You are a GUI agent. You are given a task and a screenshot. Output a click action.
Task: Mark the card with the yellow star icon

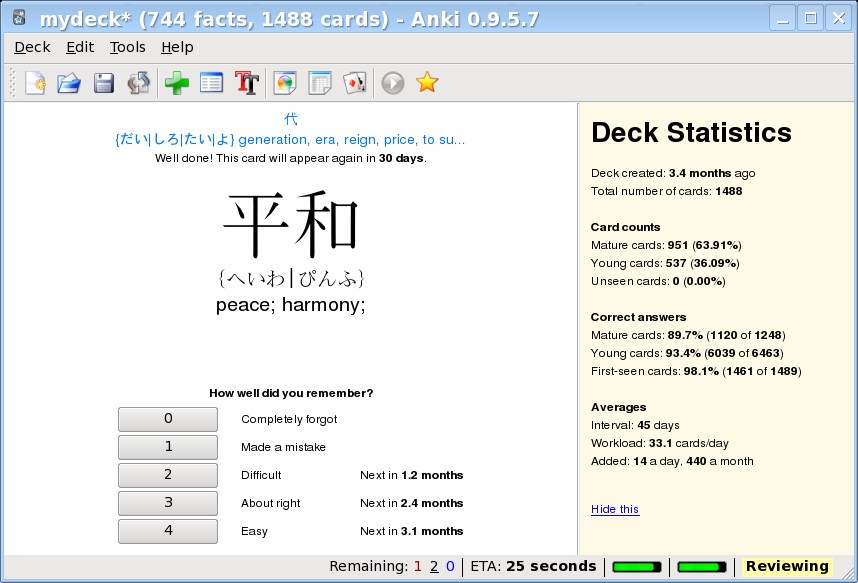427,83
